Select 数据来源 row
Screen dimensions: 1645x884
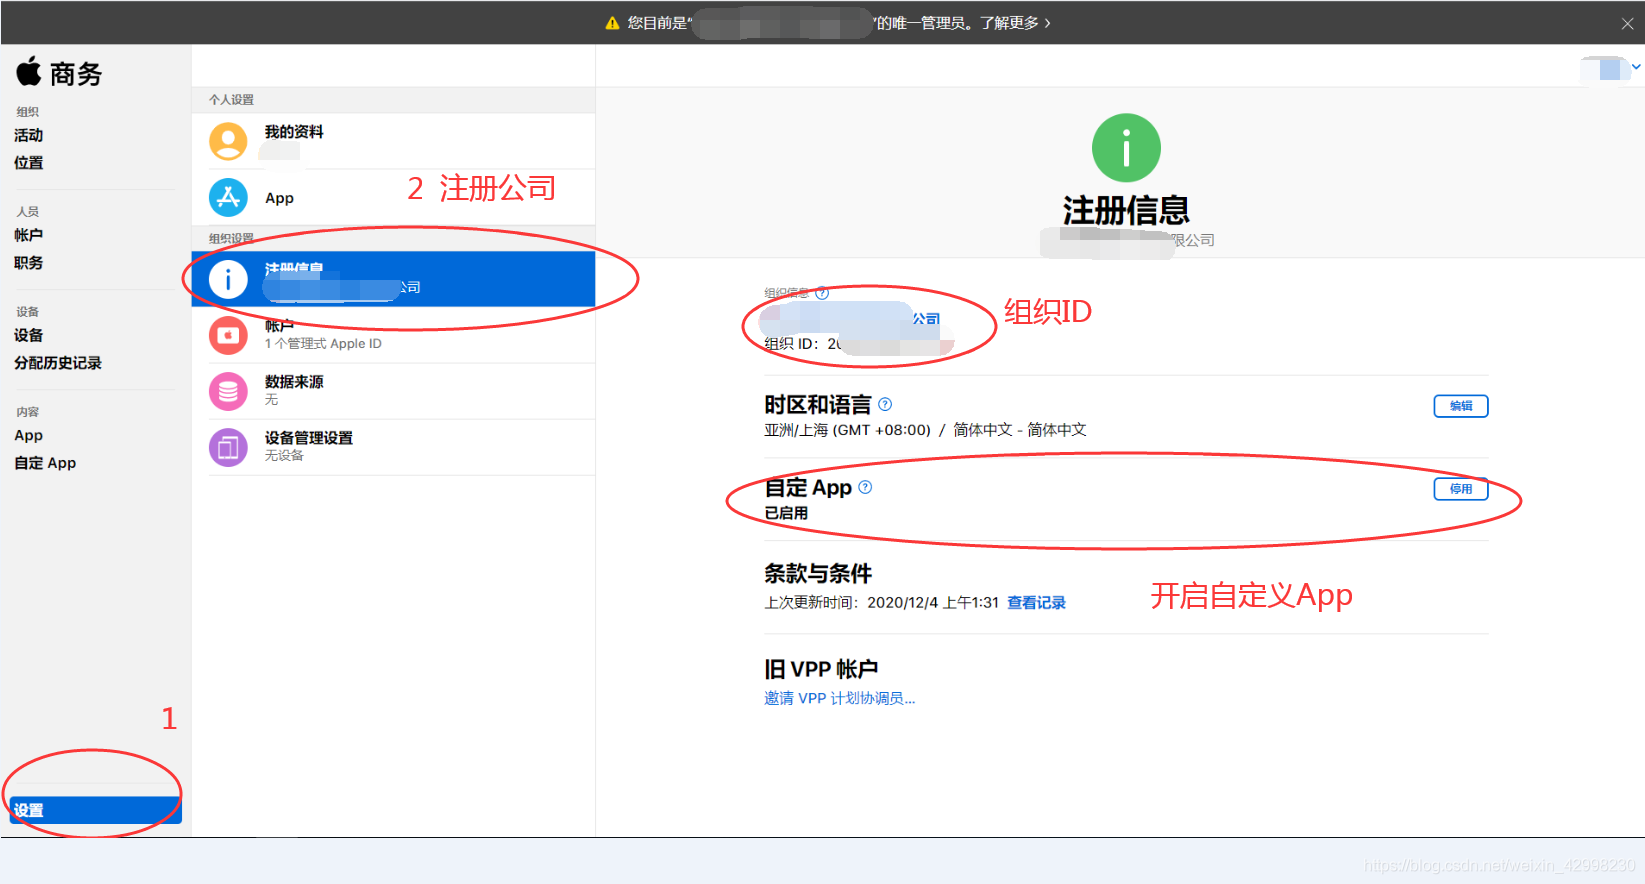[x=393, y=391]
